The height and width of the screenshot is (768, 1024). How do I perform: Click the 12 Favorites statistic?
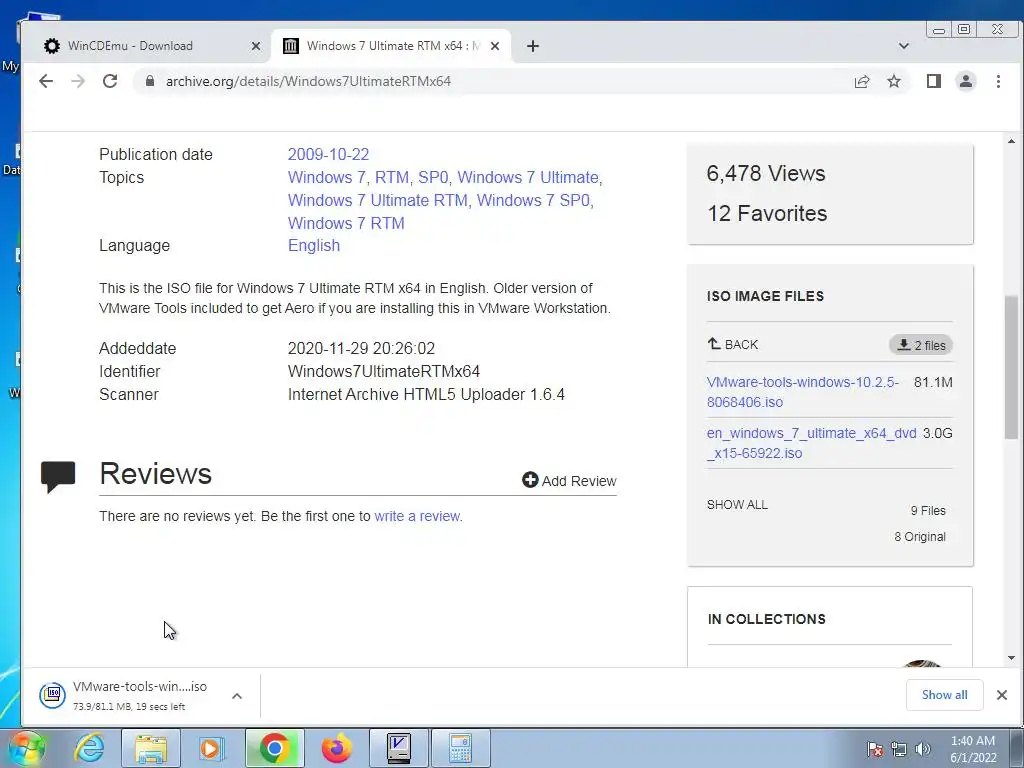(x=767, y=214)
